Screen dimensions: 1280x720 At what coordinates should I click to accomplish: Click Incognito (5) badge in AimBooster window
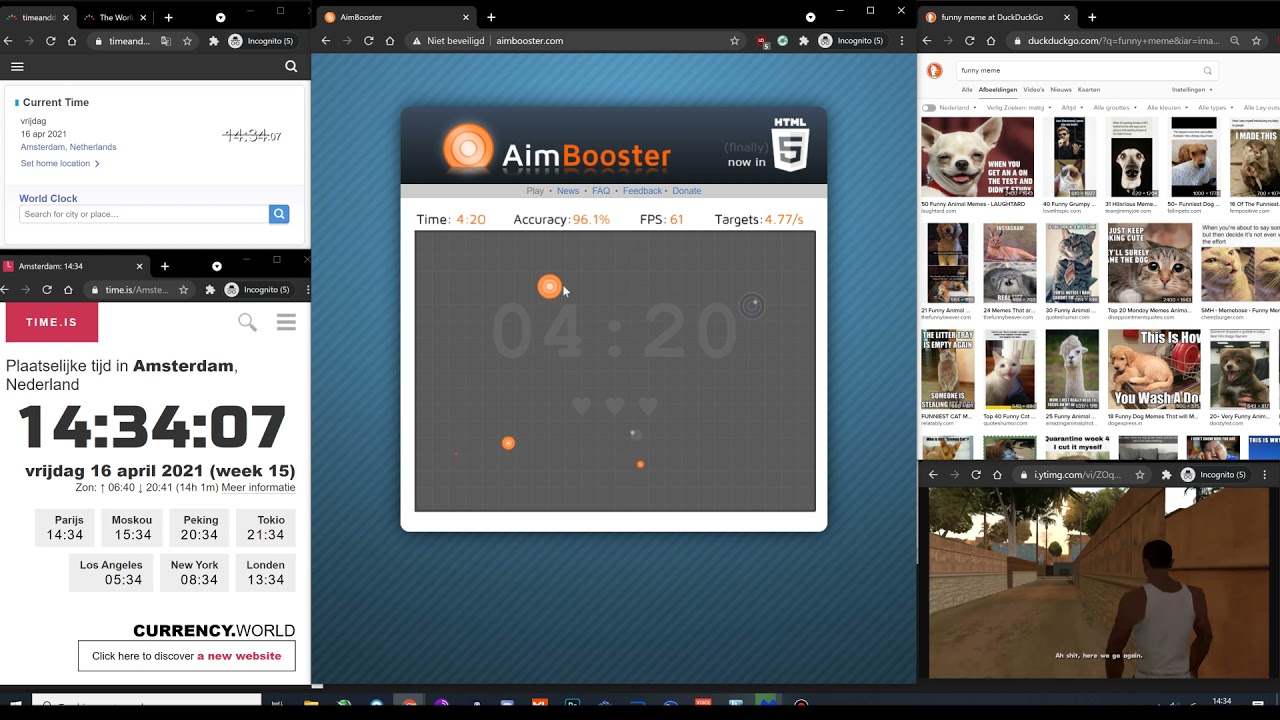pyautogui.click(x=851, y=41)
